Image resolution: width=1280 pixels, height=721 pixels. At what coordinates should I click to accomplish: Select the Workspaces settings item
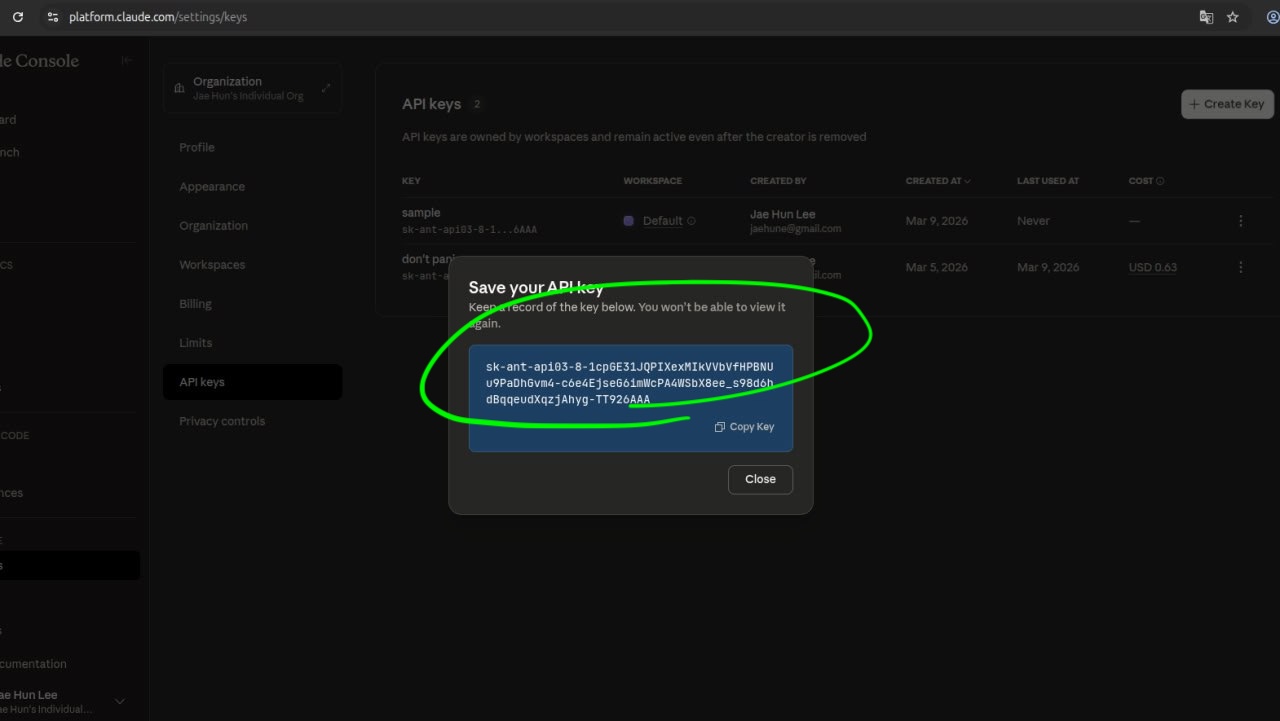click(212, 265)
